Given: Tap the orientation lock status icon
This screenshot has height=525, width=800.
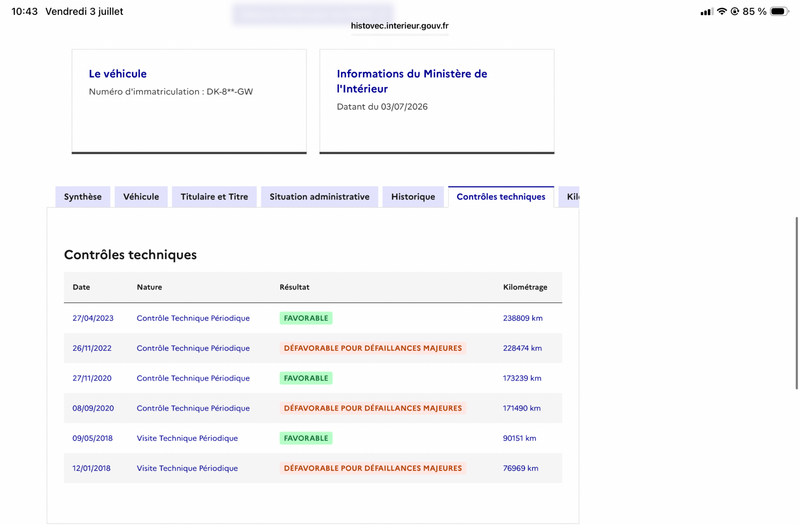Looking at the screenshot, I should pyautogui.click(x=735, y=11).
